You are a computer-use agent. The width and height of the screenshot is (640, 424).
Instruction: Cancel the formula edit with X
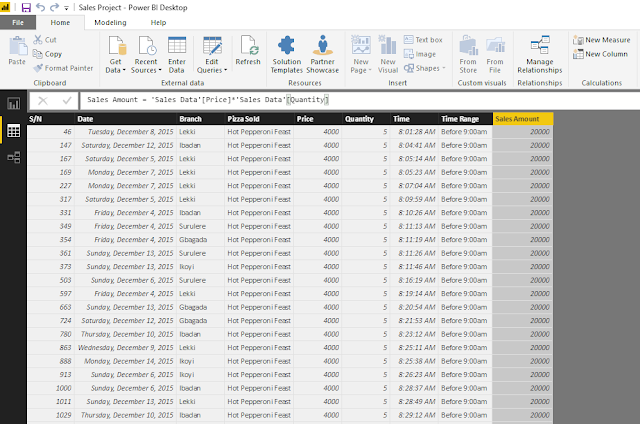(x=43, y=100)
